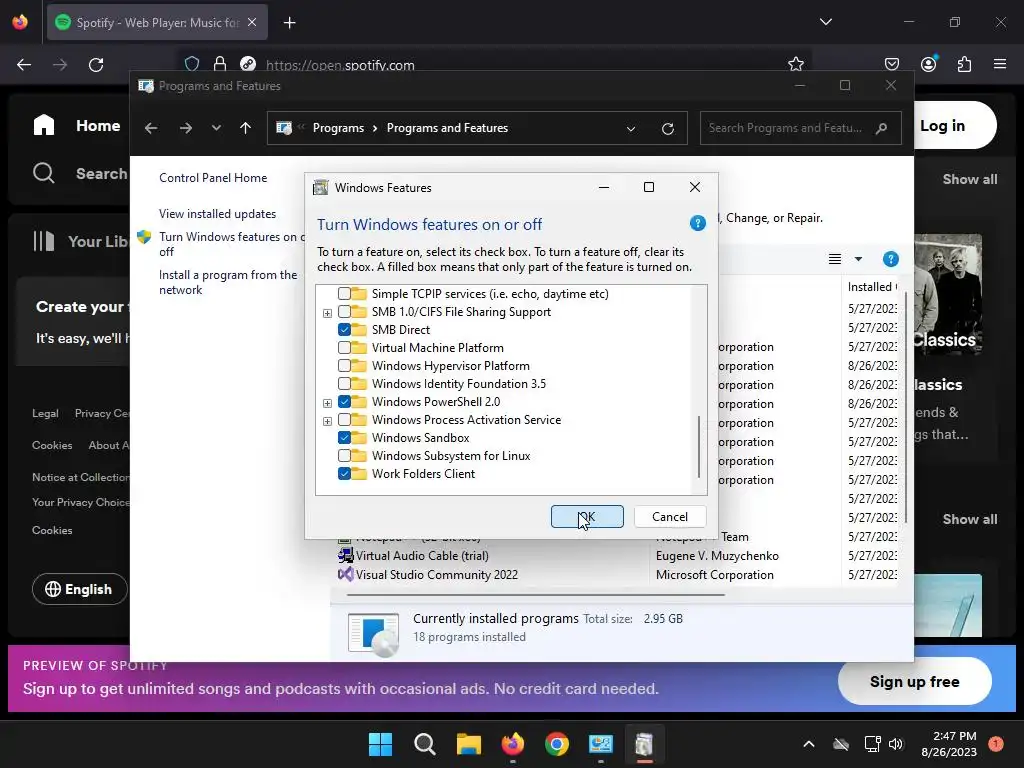Click the programs list horizontal scrollbar
The height and width of the screenshot is (768, 1024).
[536, 595]
